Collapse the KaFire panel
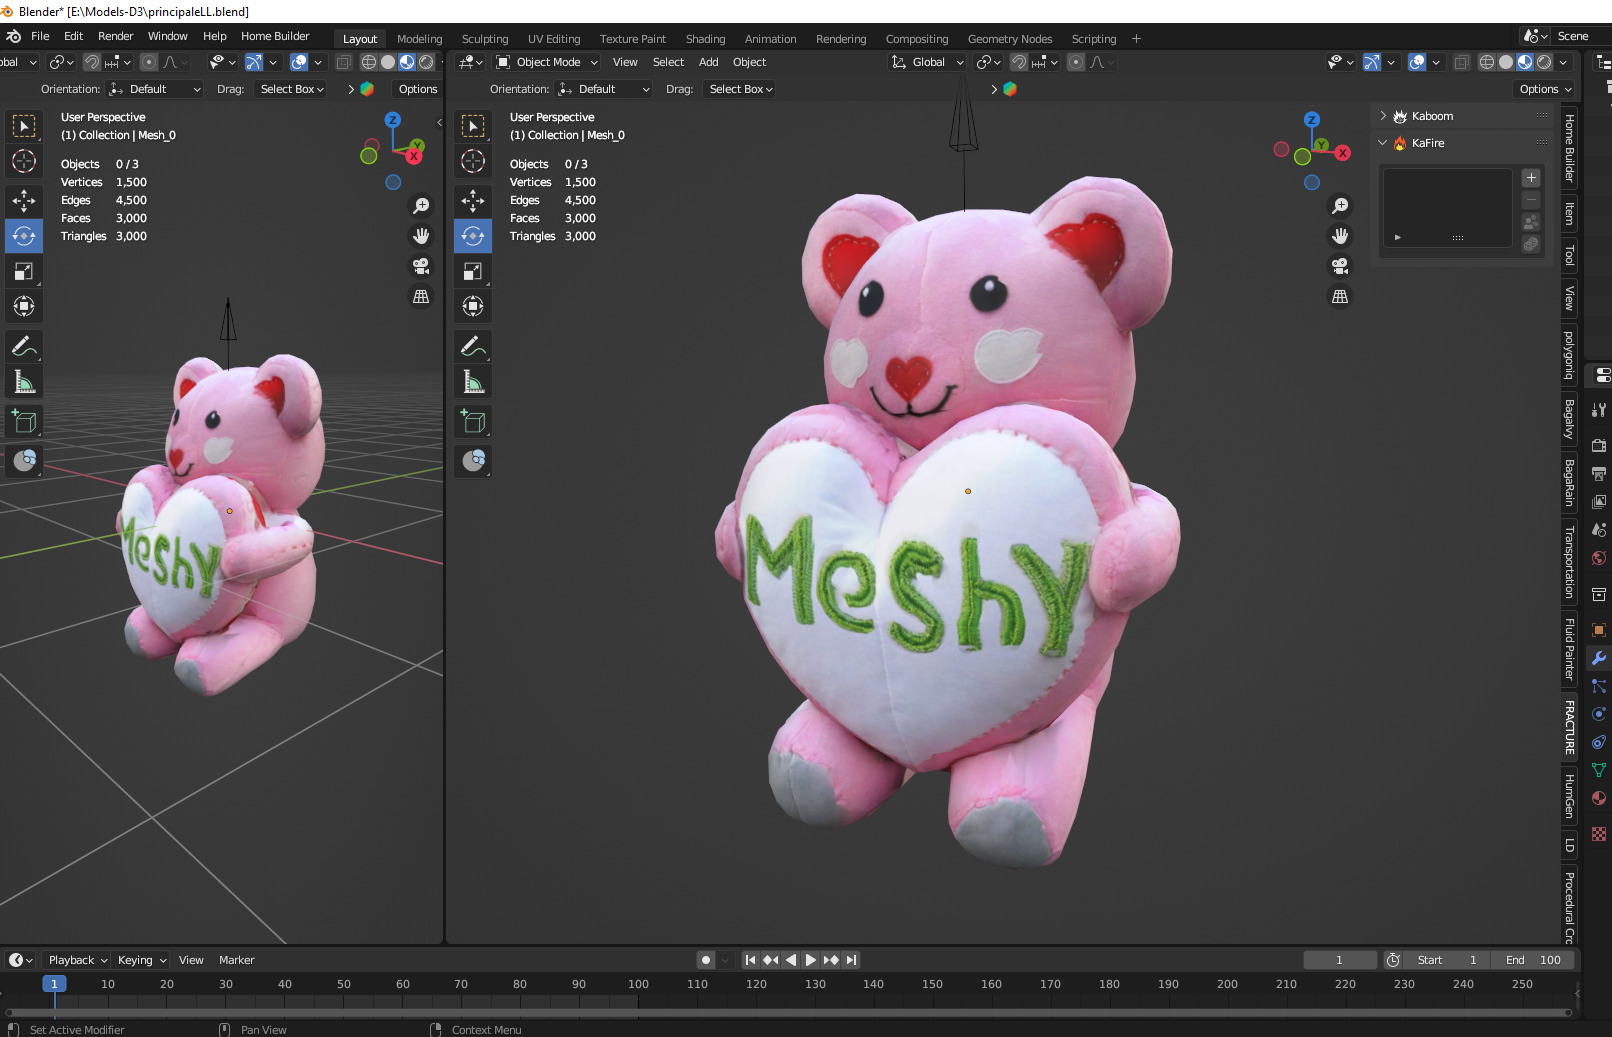 point(1383,143)
